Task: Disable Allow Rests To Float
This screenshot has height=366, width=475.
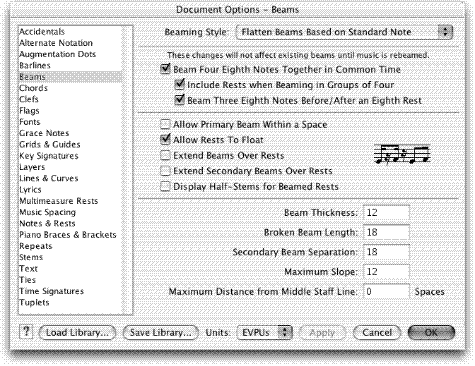Action: [x=165, y=140]
